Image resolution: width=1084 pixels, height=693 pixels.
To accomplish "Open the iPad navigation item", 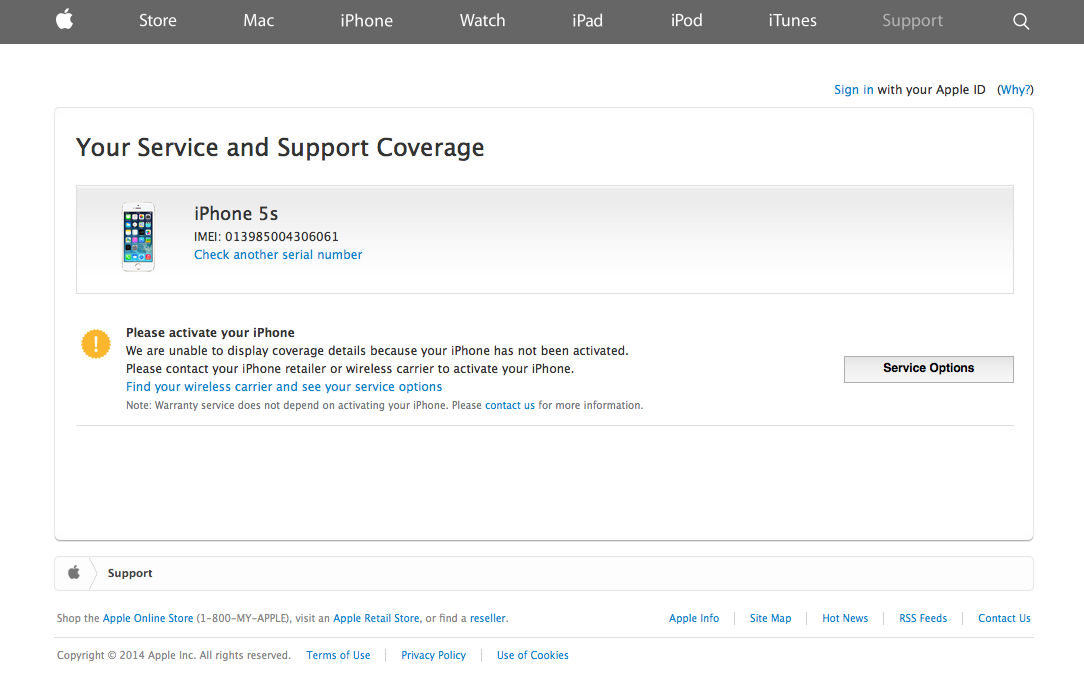I will click(x=588, y=21).
